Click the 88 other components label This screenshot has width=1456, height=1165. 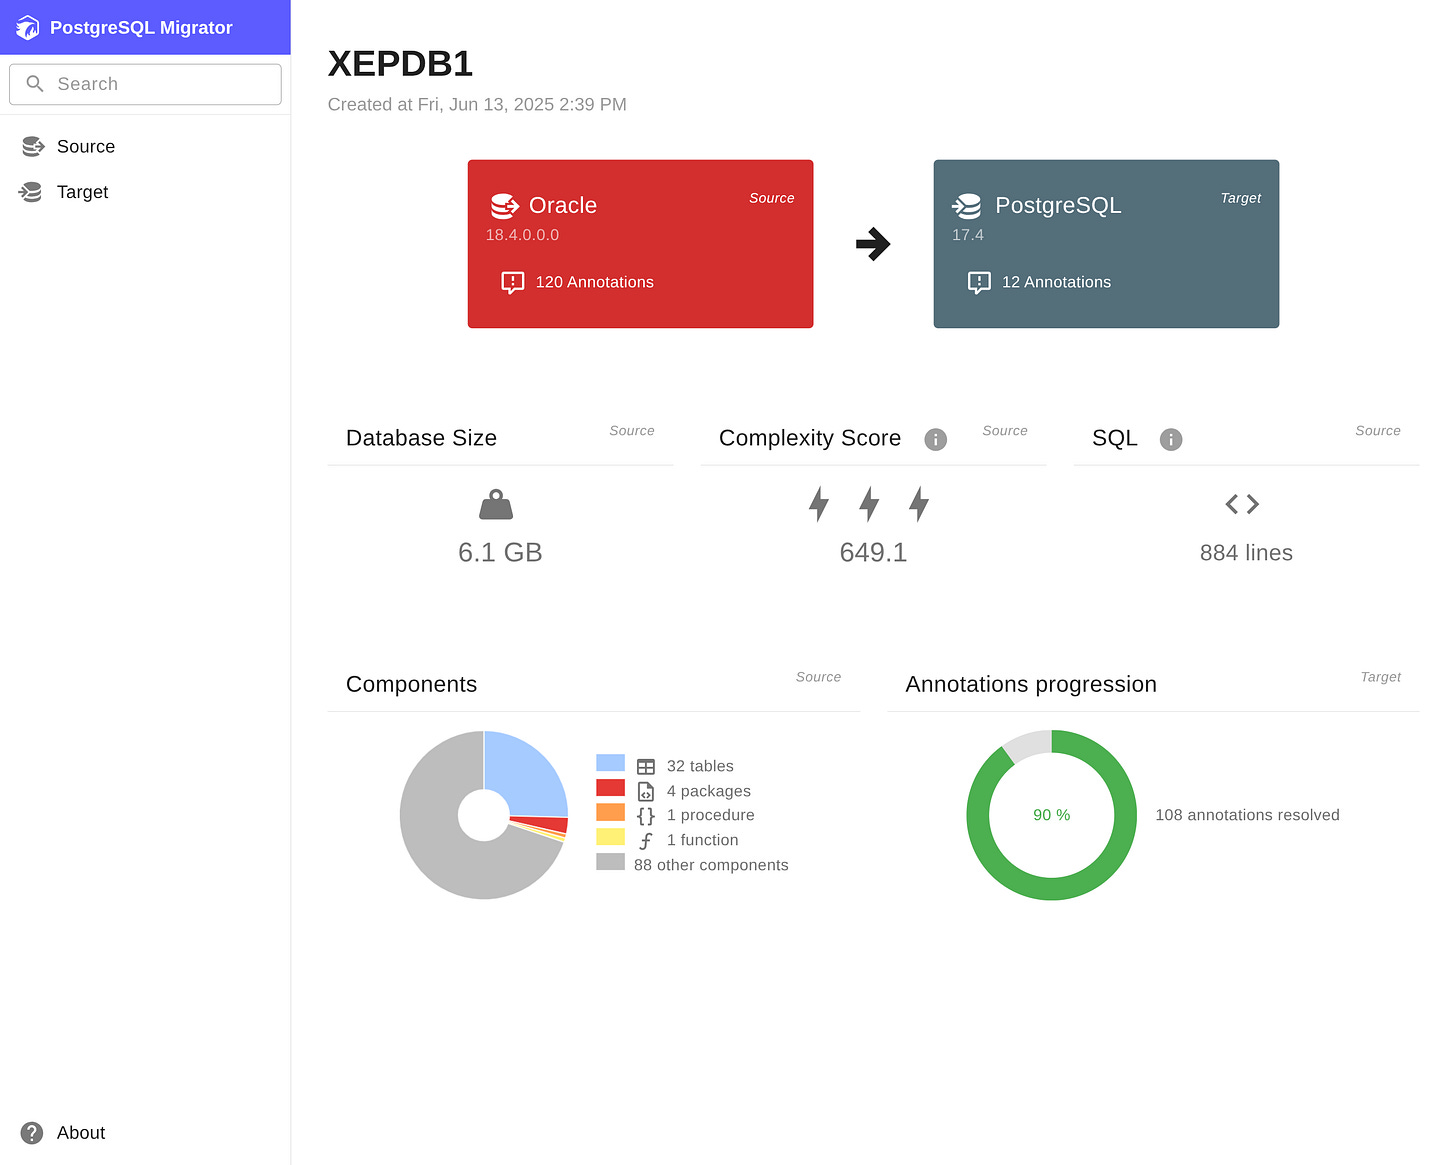click(x=711, y=865)
